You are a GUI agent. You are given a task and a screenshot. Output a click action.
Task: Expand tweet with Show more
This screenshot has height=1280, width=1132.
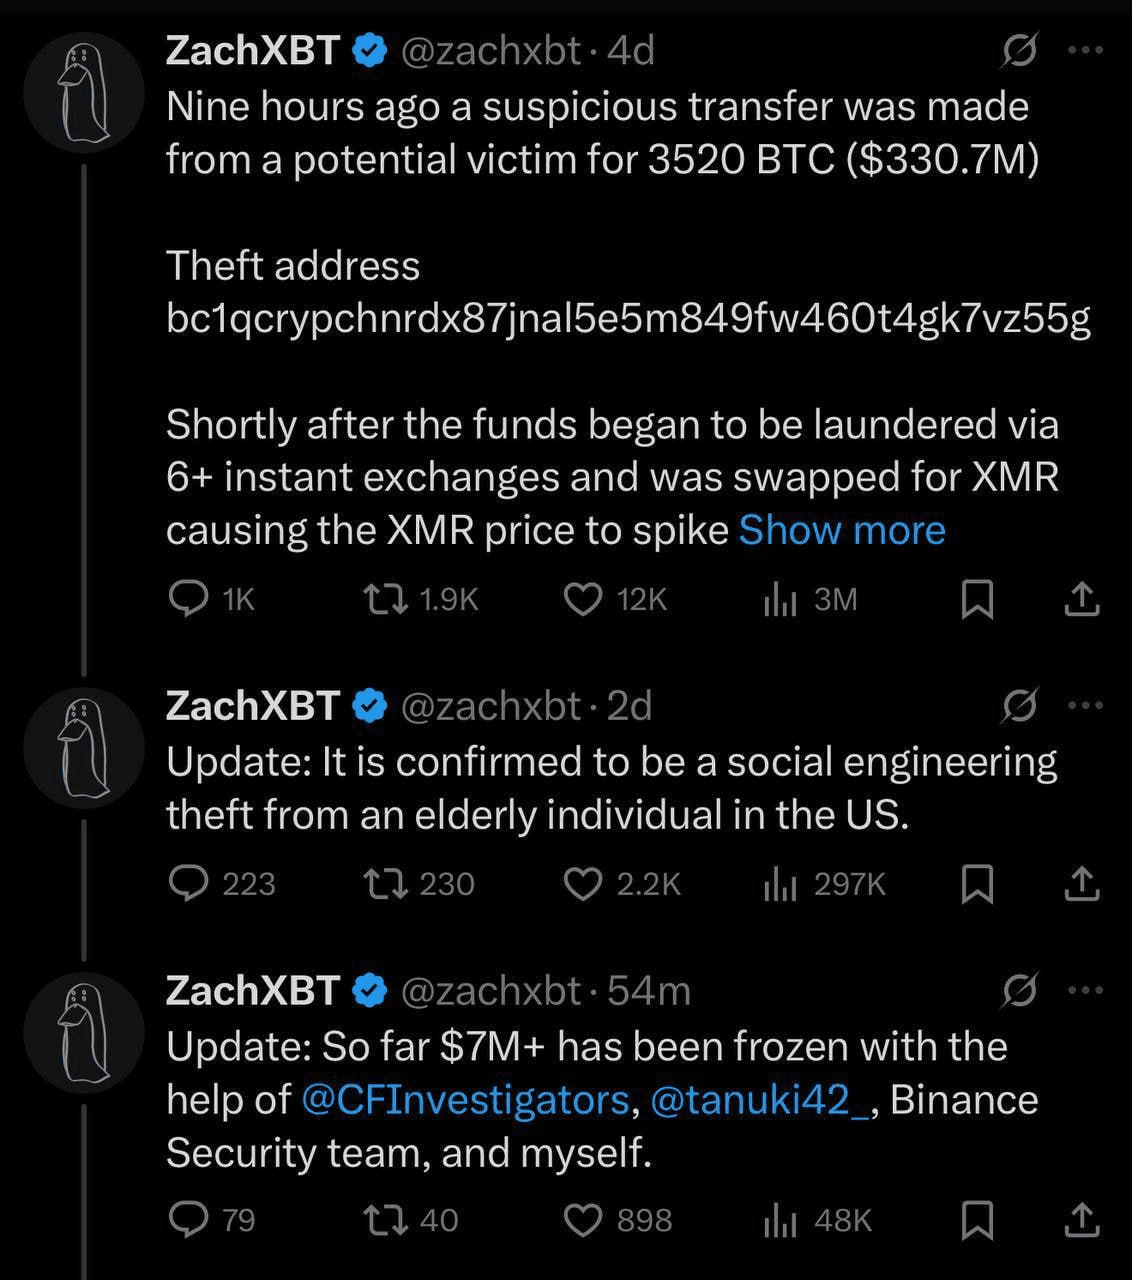(841, 530)
